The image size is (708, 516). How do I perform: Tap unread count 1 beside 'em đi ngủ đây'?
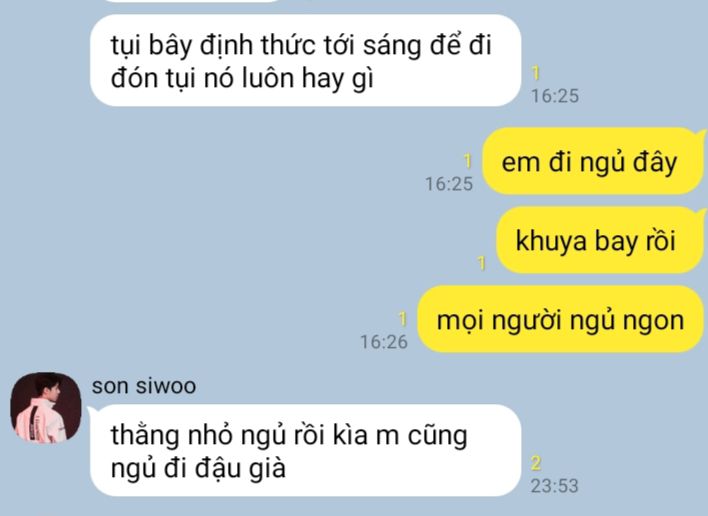[468, 161]
